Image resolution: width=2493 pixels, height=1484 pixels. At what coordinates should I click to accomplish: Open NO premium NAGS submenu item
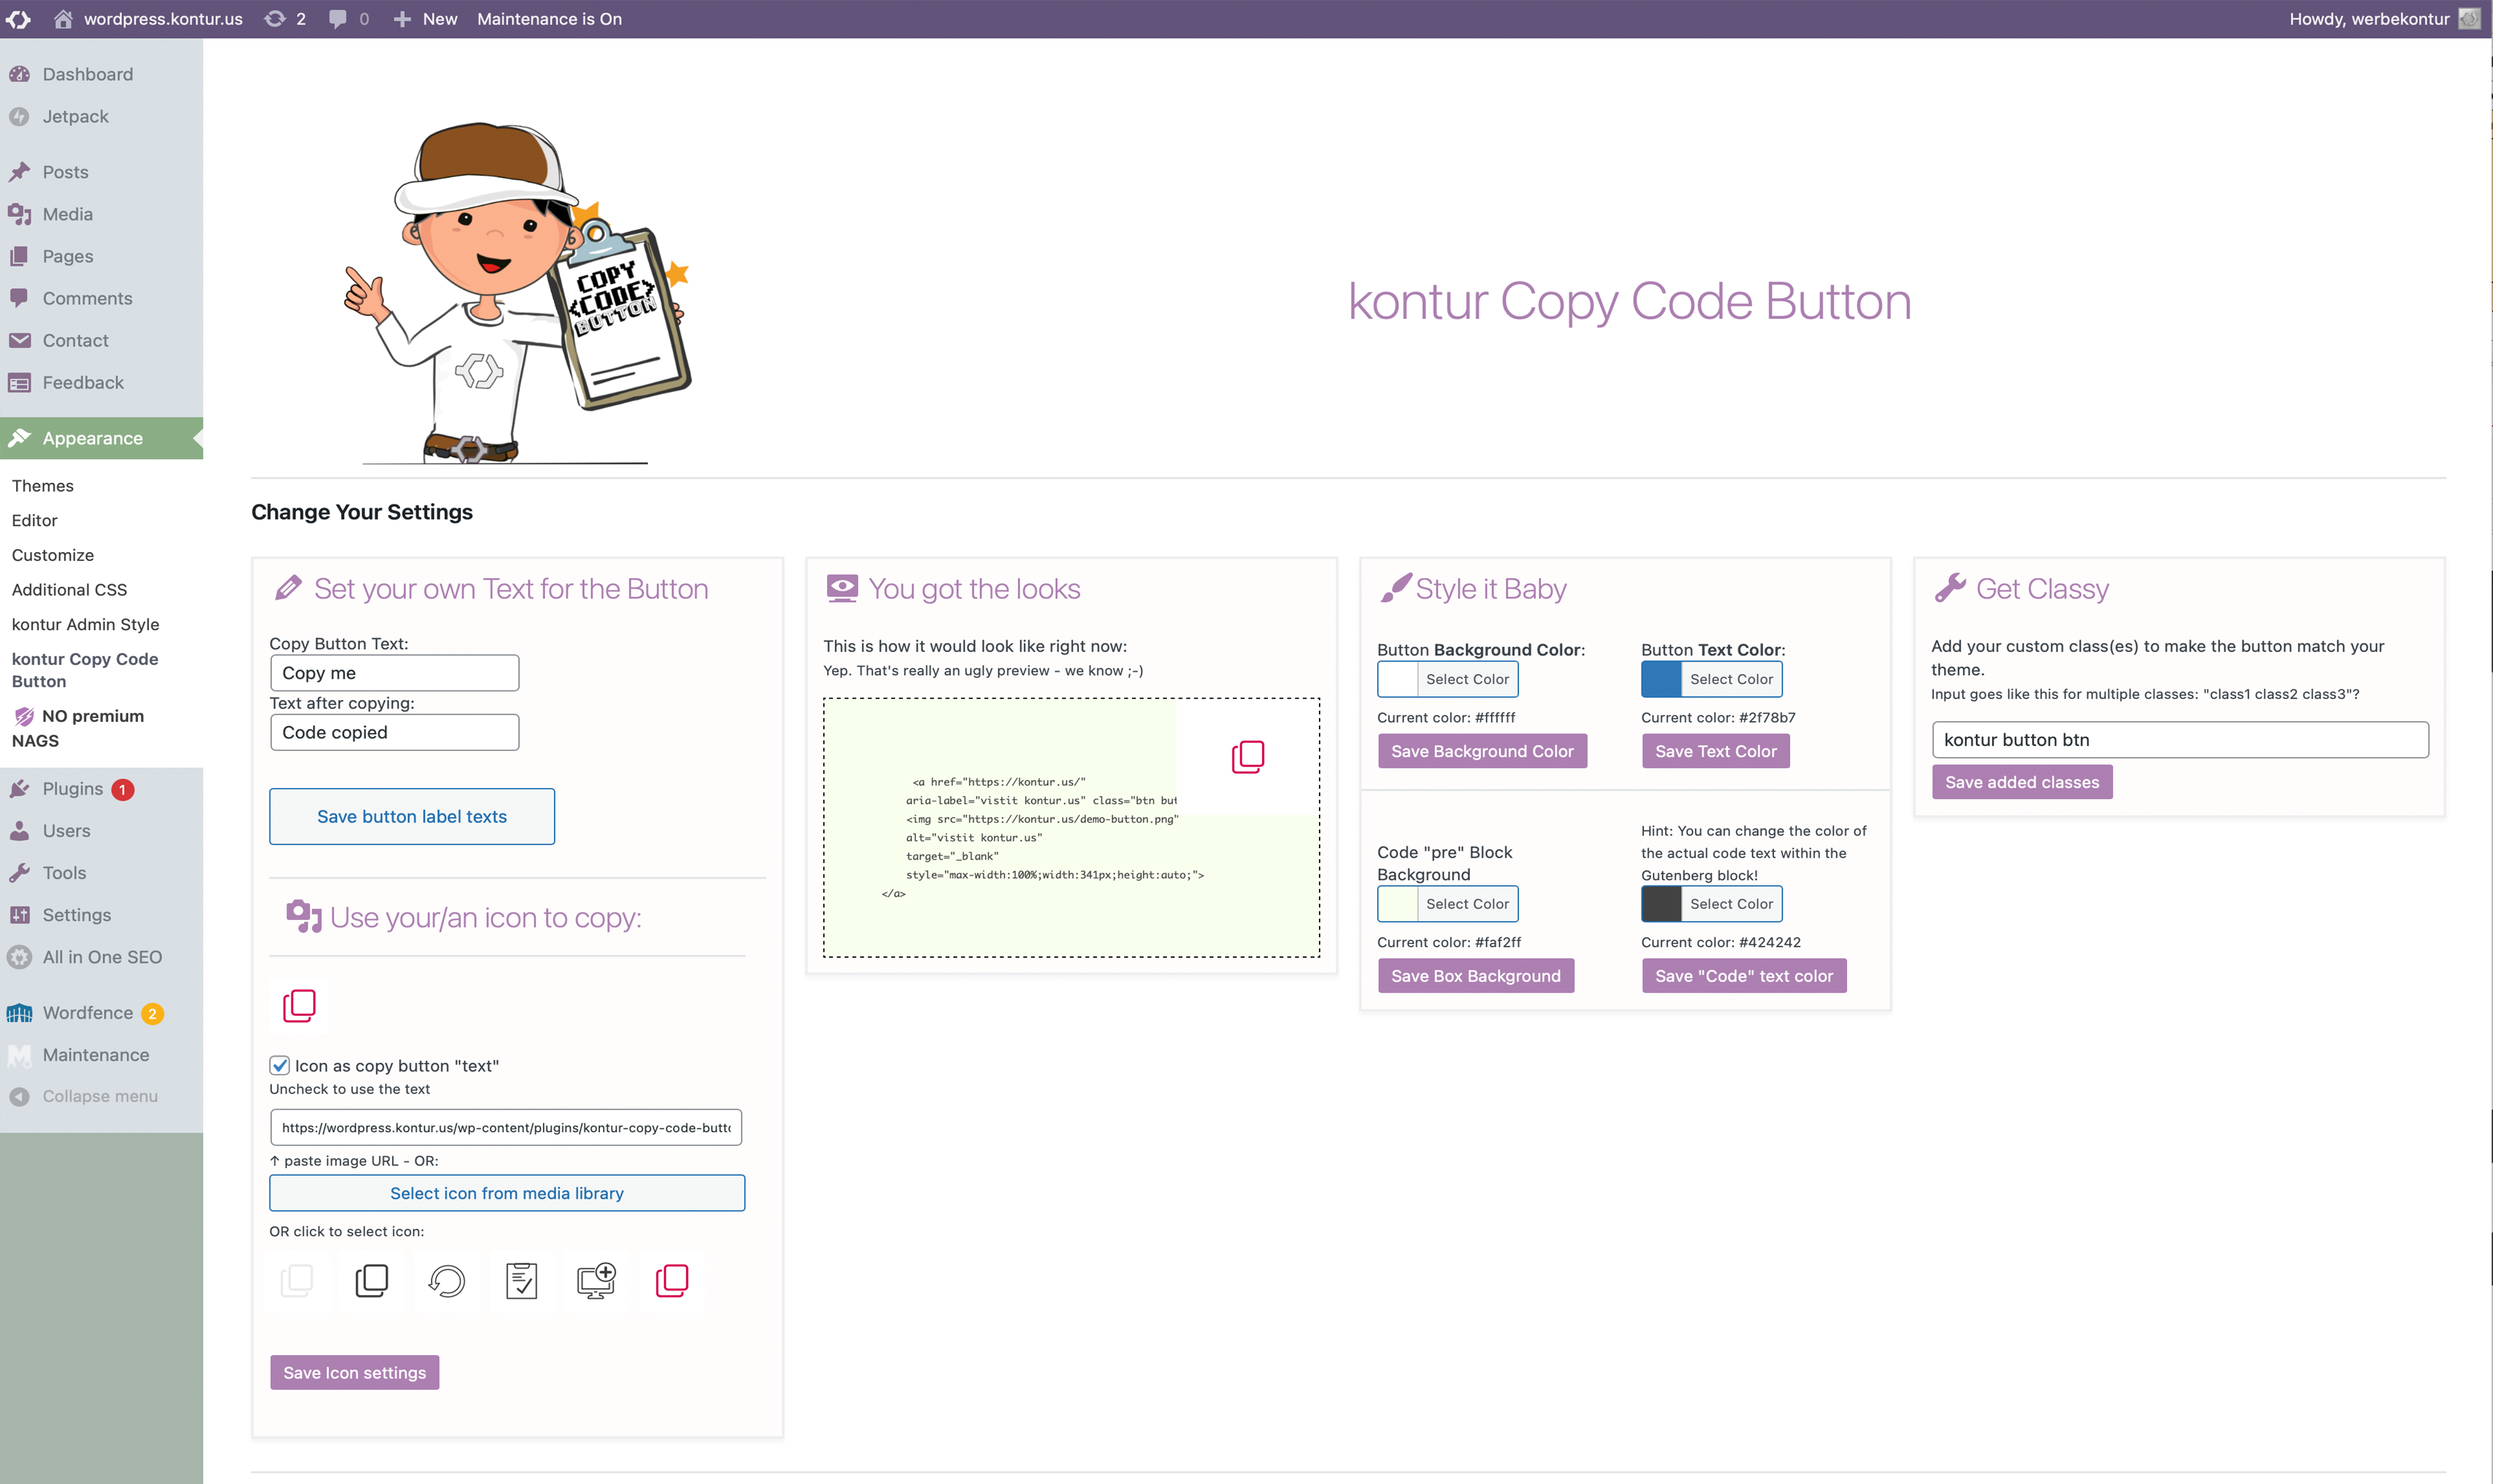click(78, 728)
